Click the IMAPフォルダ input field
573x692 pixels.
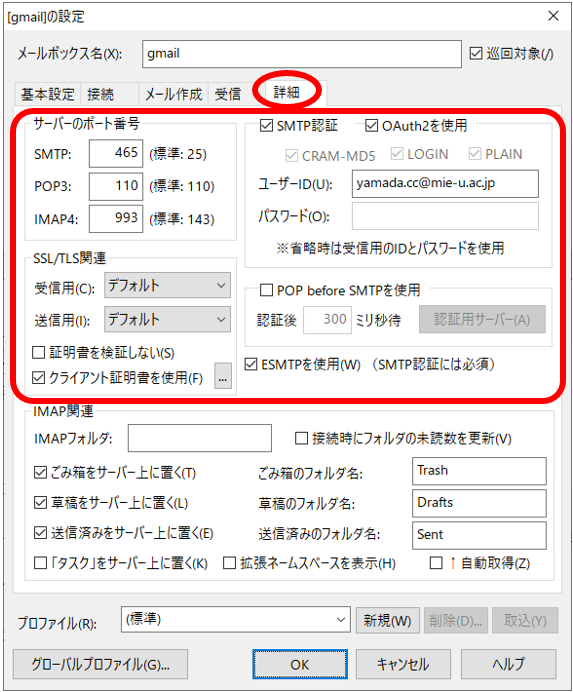click(200, 438)
